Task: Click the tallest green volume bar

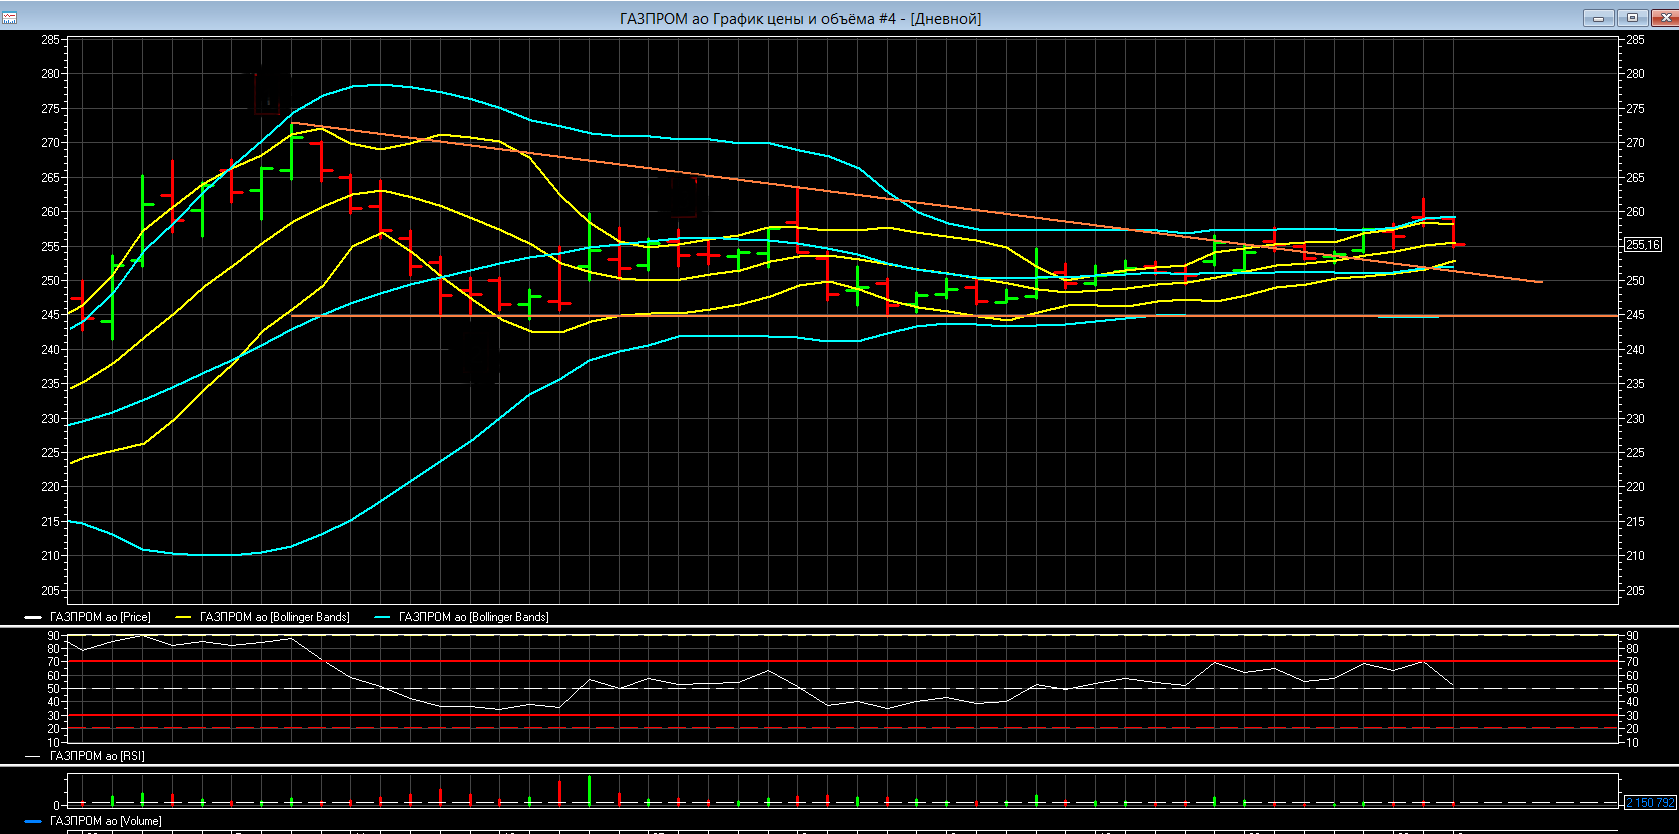Action: [x=590, y=790]
